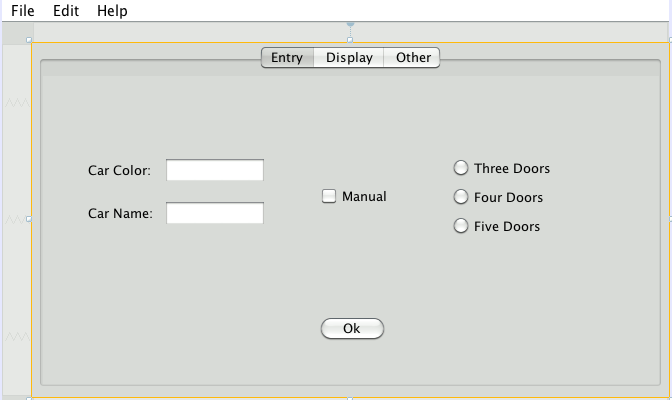Switch to the Entry tab
Image resolution: width=672 pixels, height=400 pixels.
pyautogui.click(x=286, y=58)
